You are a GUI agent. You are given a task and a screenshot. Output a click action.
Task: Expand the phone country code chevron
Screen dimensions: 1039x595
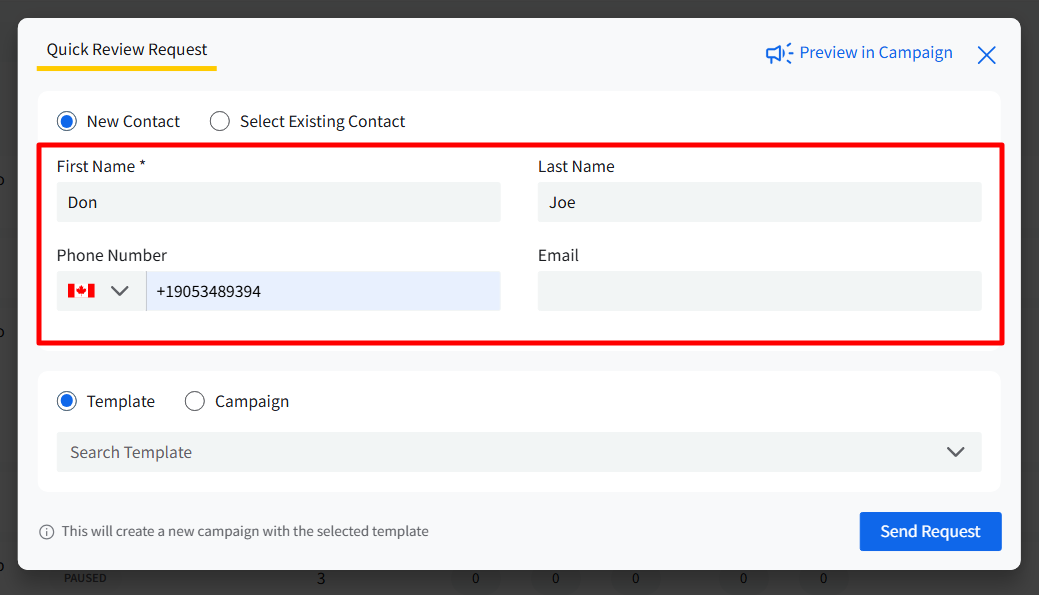tap(120, 291)
